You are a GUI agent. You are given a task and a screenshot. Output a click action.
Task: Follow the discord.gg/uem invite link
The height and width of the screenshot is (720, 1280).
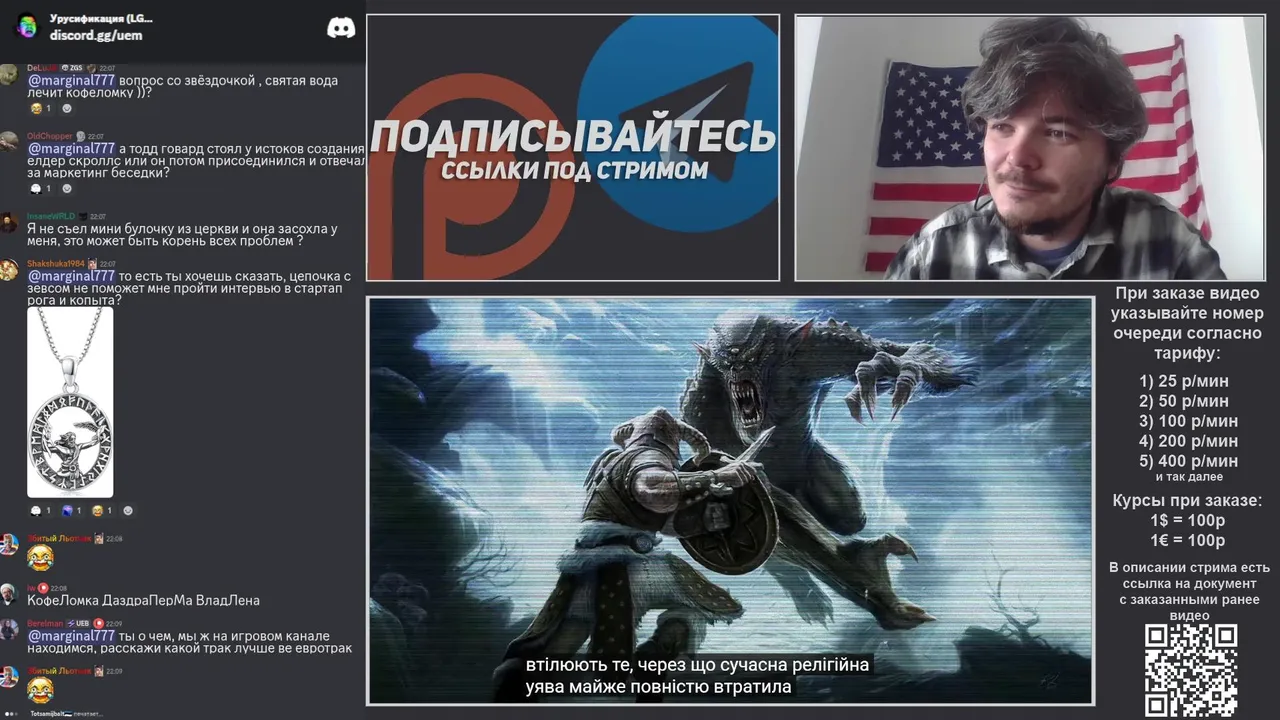coord(96,35)
